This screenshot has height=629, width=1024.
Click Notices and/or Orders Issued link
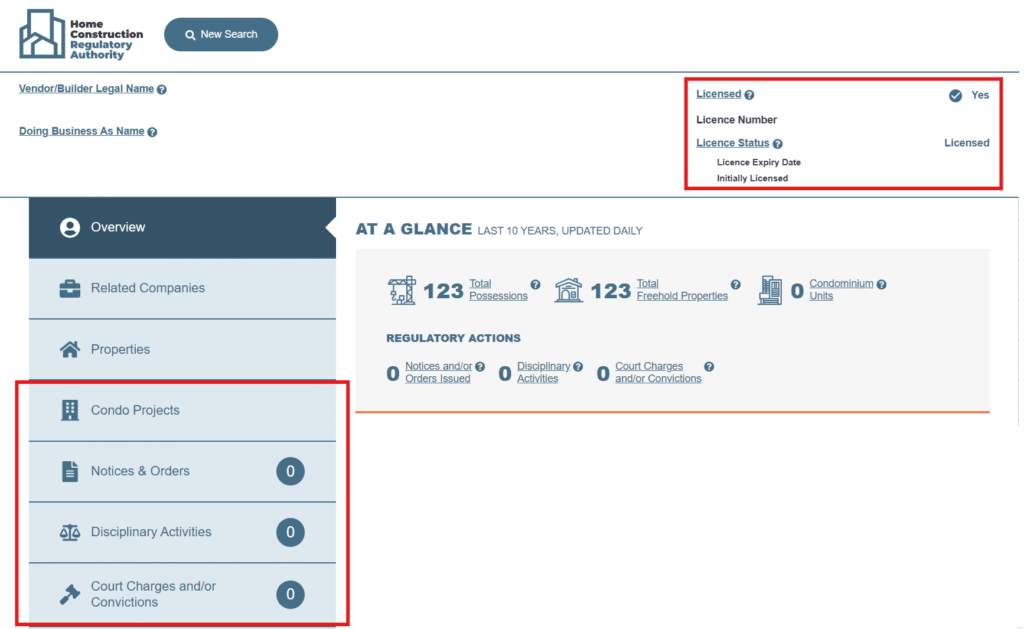[x=438, y=373]
